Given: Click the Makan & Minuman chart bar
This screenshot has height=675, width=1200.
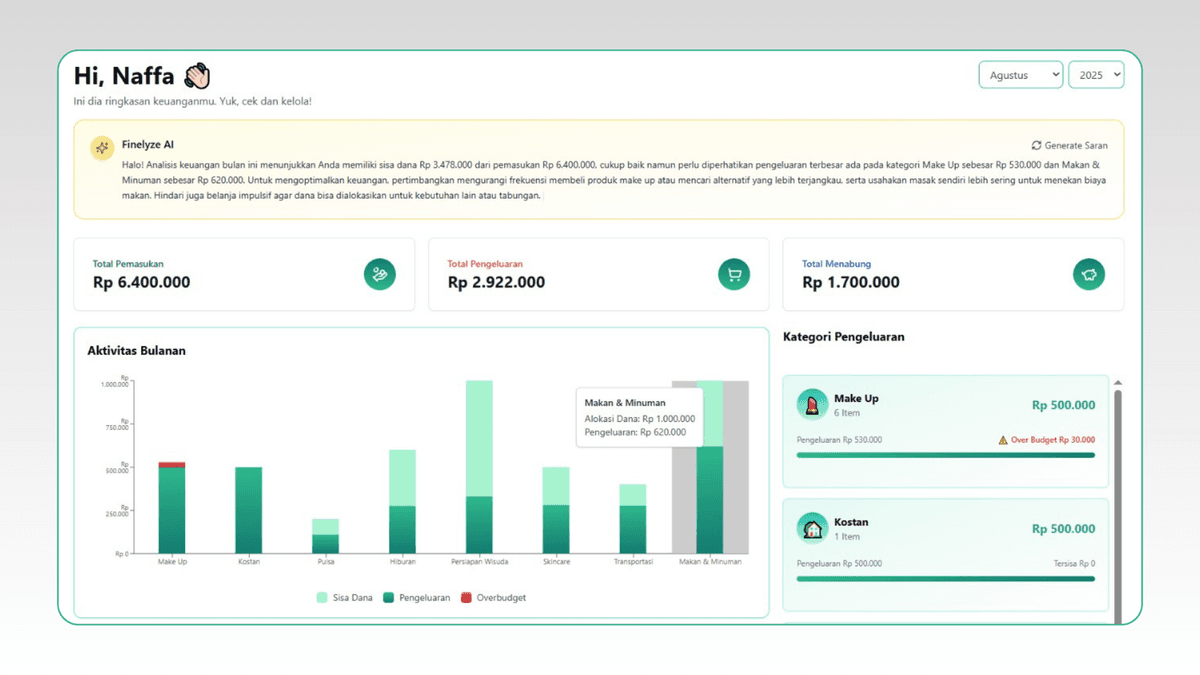Looking at the screenshot, I should [711, 480].
